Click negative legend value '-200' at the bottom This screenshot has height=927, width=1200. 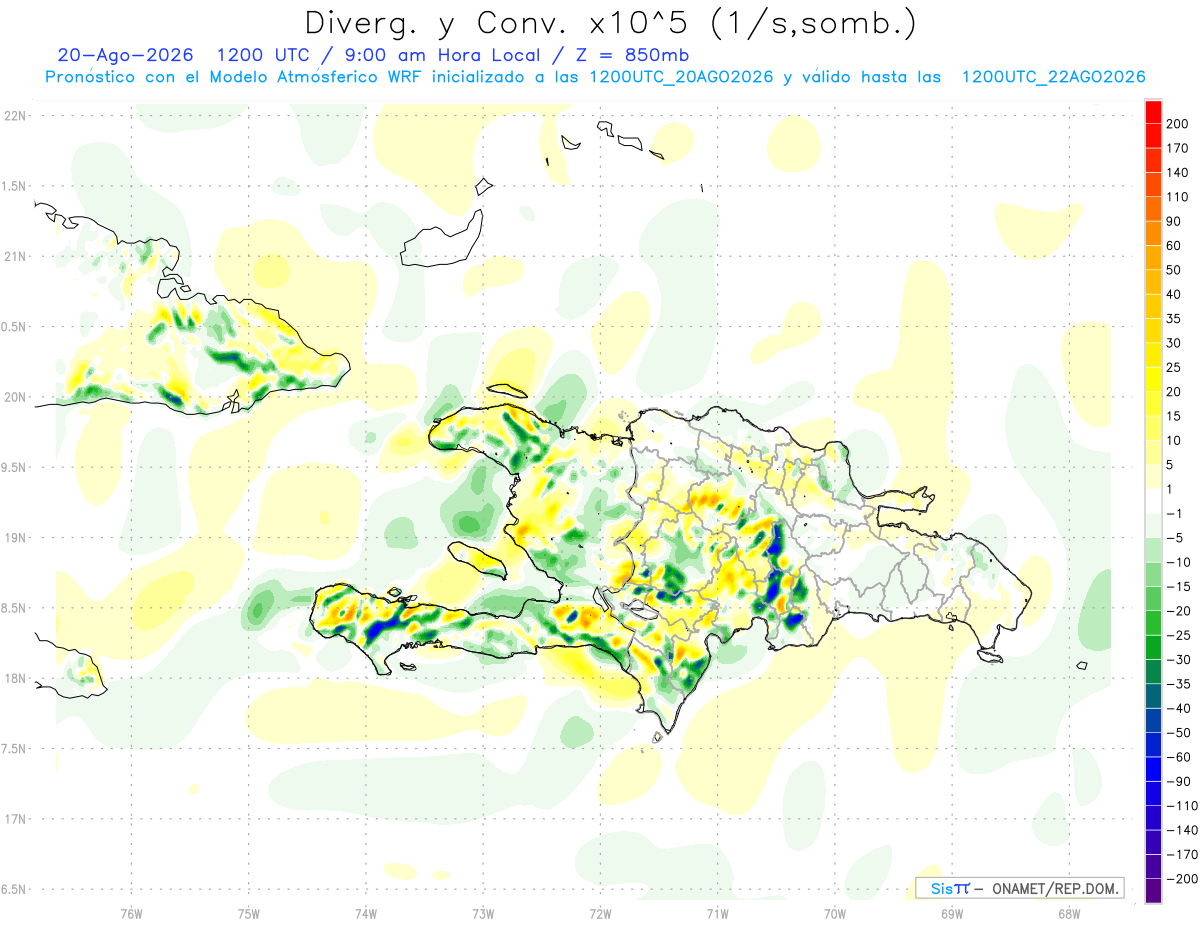point(1181,879)
